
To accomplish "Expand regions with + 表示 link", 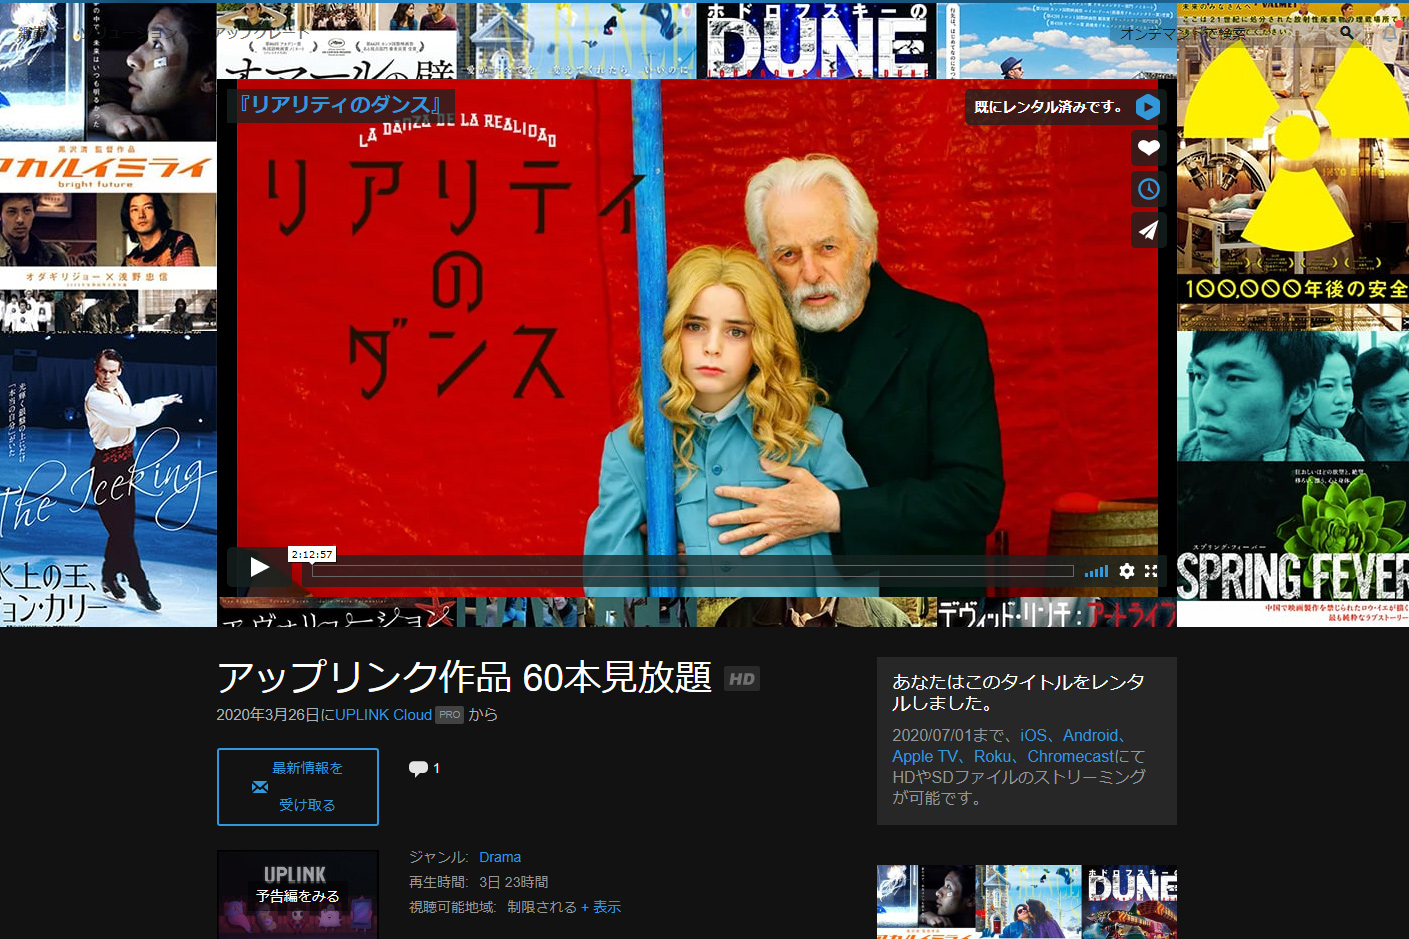I will point(601,907).
